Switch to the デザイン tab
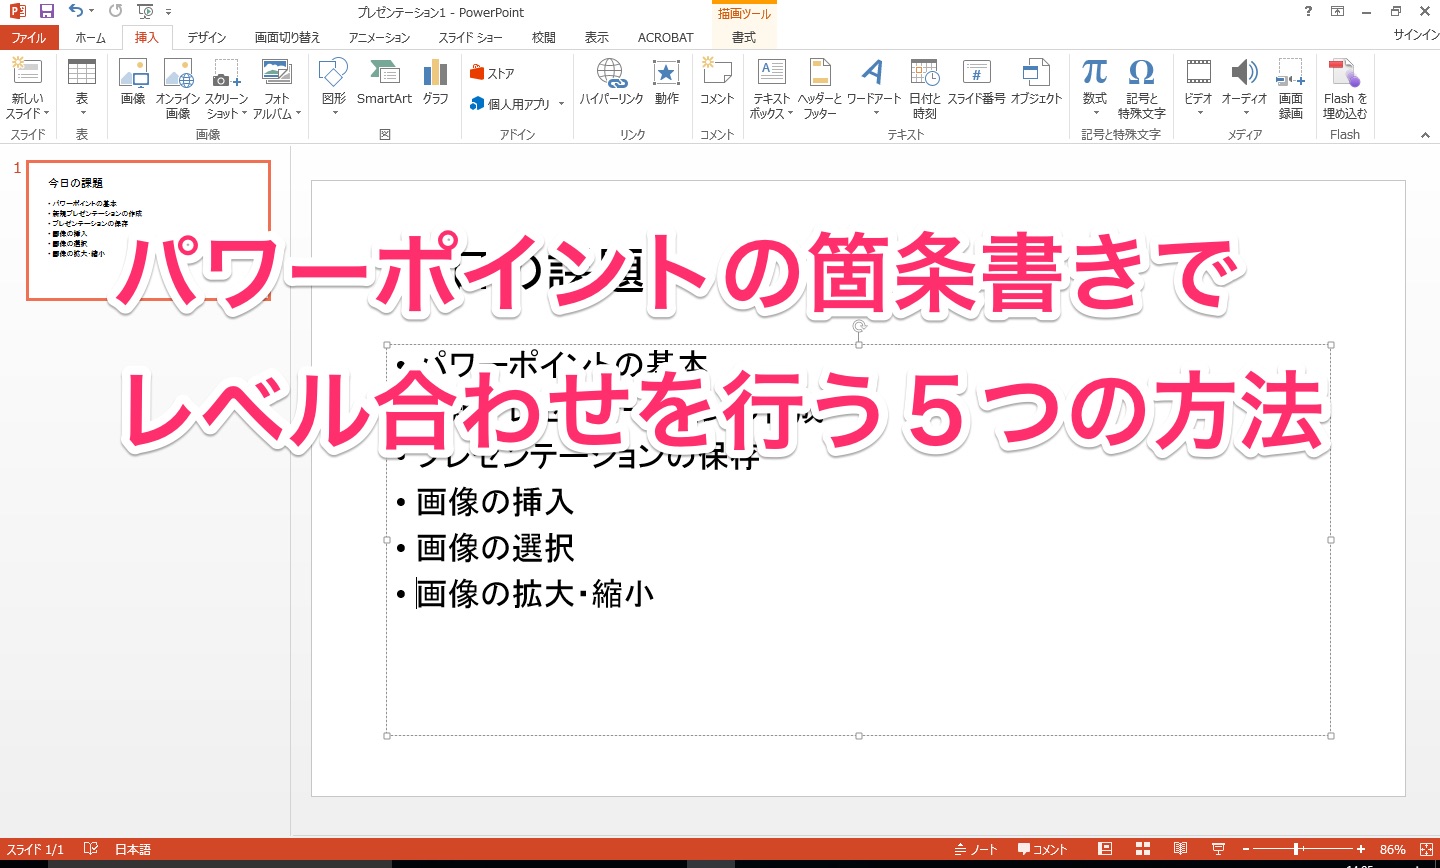This screenshot has height=868, width=1440. tap(207, 37)
